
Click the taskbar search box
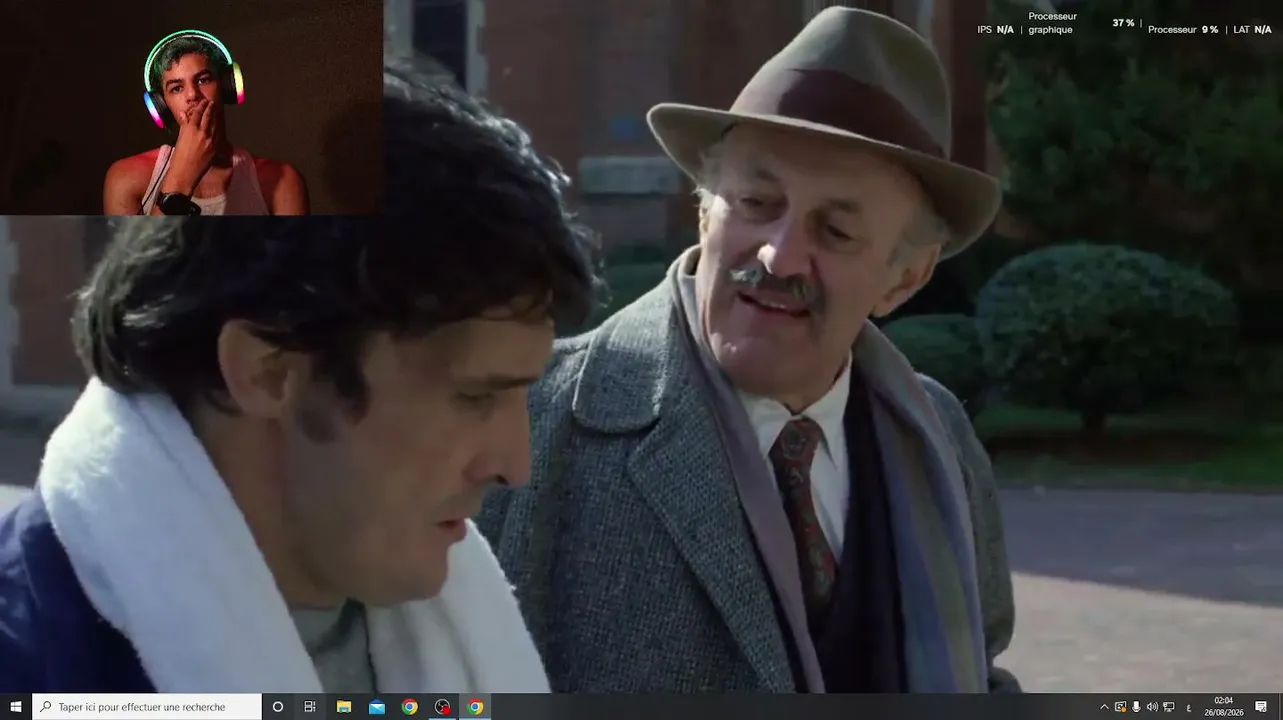coord(147,707)
